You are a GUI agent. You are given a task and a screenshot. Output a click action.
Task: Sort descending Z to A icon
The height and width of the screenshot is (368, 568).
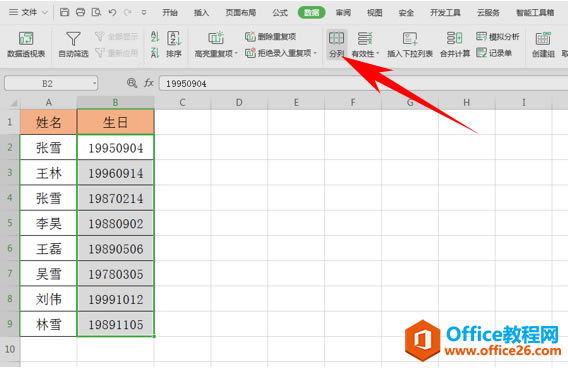tap(155, 53)
